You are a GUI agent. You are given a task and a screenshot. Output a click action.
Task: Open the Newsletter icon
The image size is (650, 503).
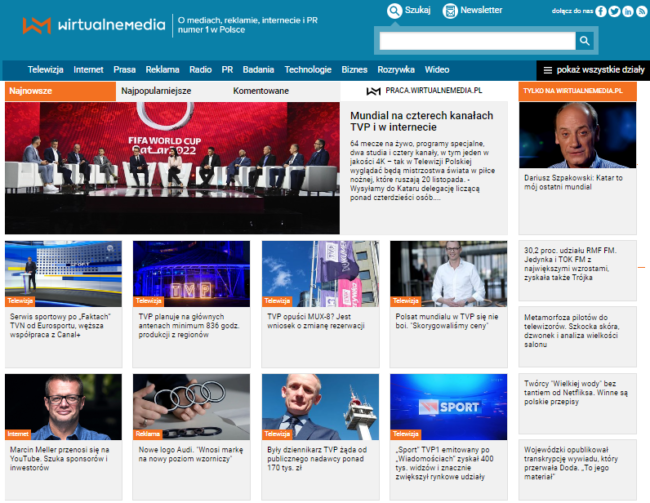point(450,10)
